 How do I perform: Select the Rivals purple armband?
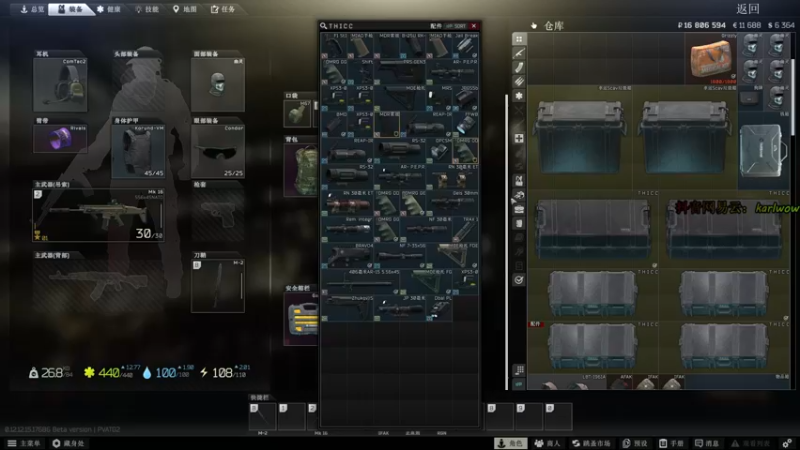click(60, 139)
